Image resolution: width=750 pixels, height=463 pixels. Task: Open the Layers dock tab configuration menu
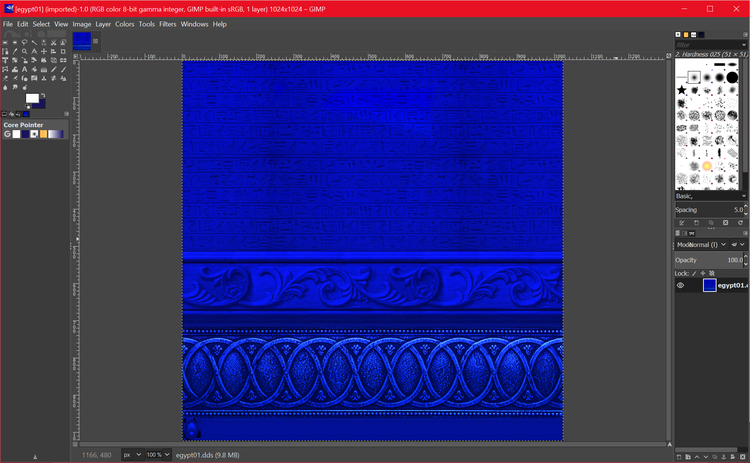coord(745,233)
